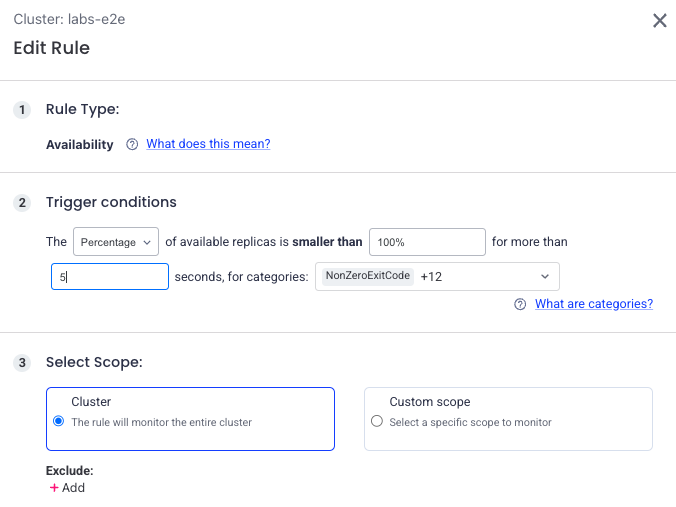Open the Percentage dropdown
Image resolution: width=676 pixels, height=507 pixels.
click(116, 242)
